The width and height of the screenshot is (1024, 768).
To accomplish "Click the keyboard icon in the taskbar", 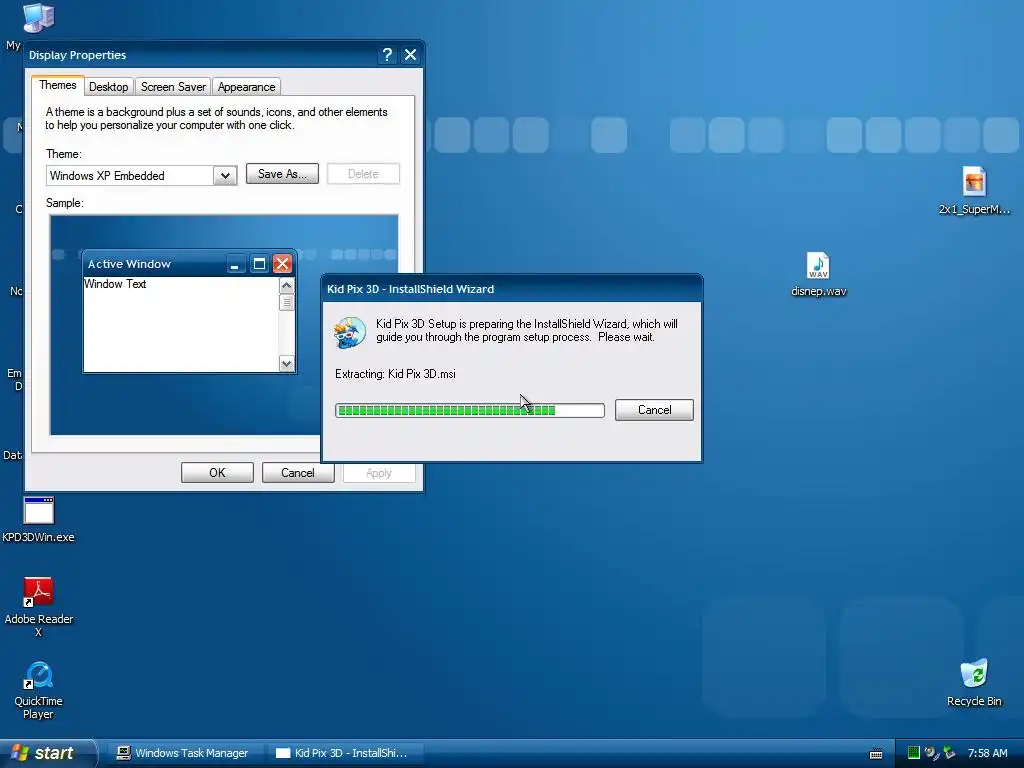I will tap(876, 754).
